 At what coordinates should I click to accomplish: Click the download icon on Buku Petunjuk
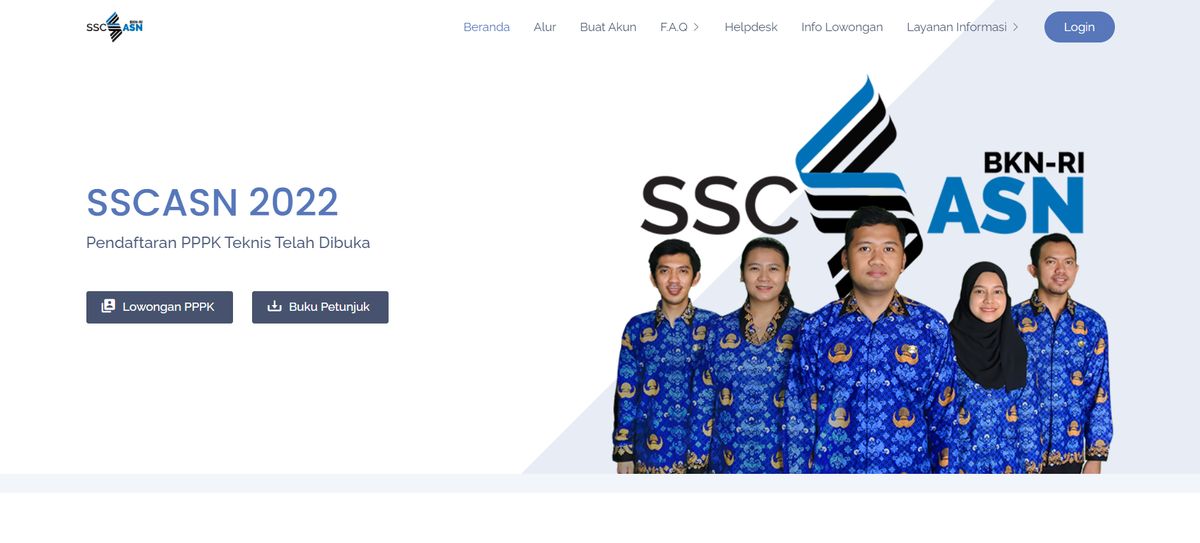(x=275, y=307)
